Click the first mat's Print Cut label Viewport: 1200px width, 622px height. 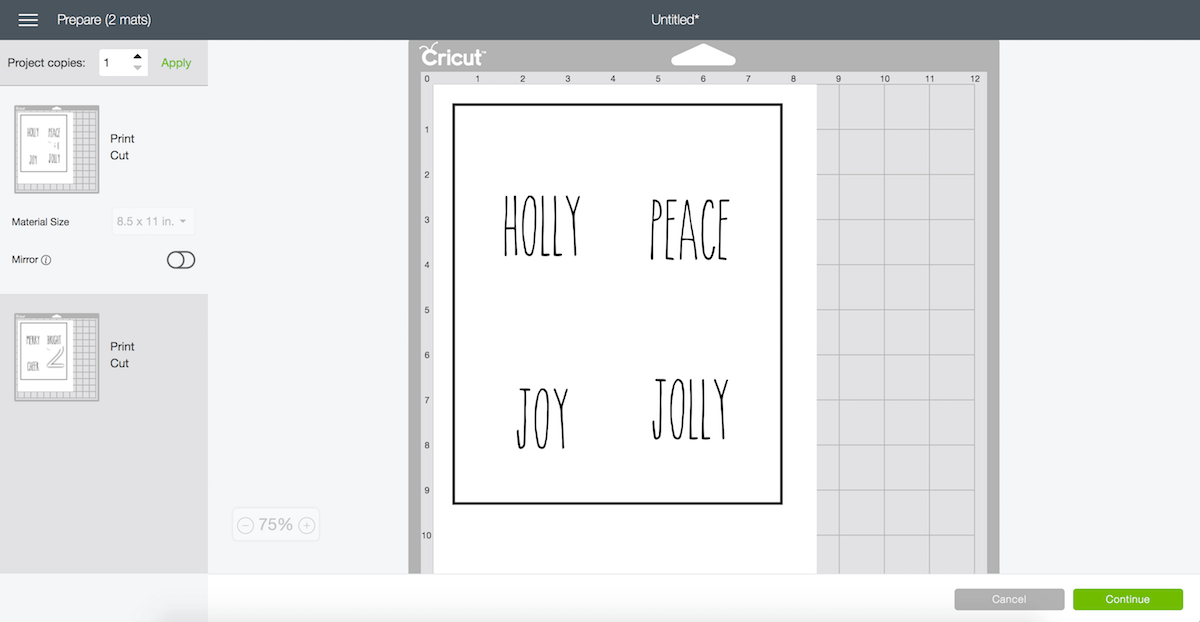[121, 147]
